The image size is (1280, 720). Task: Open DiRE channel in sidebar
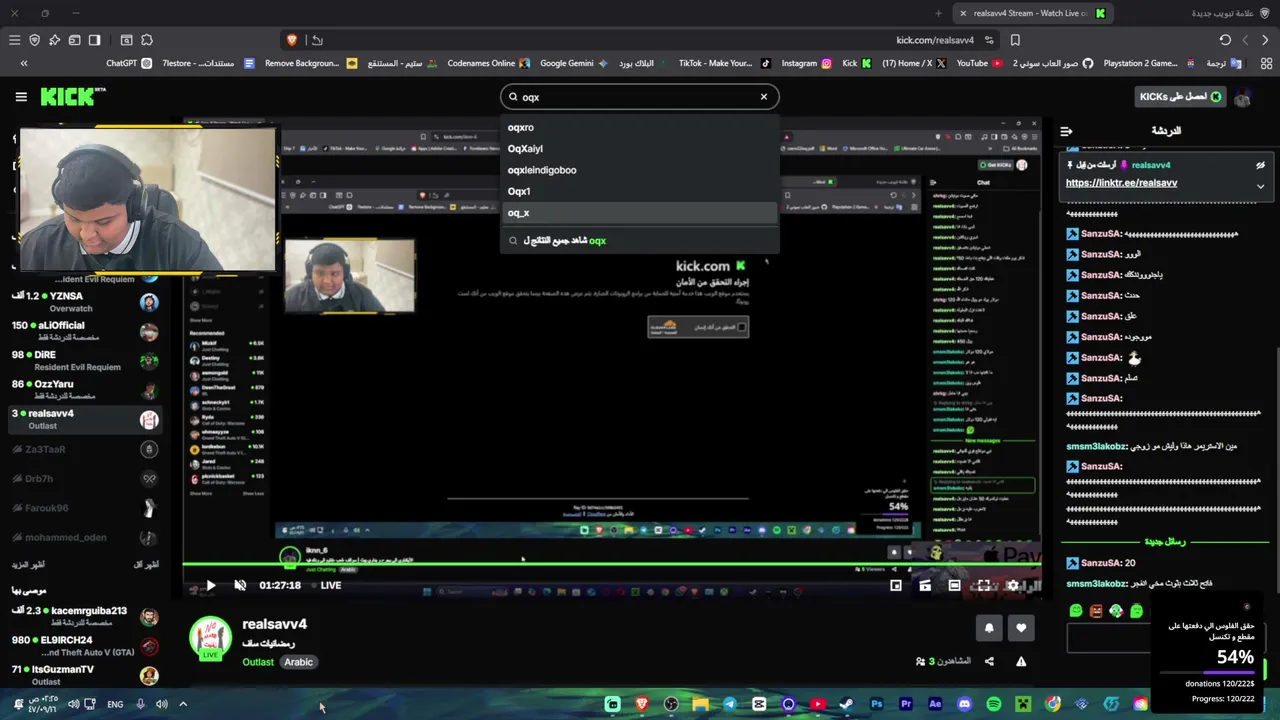(84, 360)
